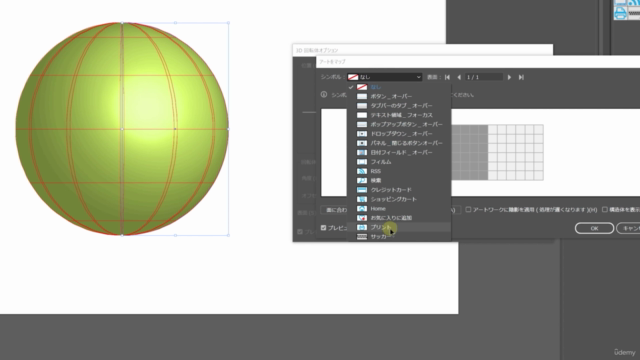640x360 pixels.
Task: Select タブバーのタブ_オーバー symbol entry
Action: click(399, 106)
